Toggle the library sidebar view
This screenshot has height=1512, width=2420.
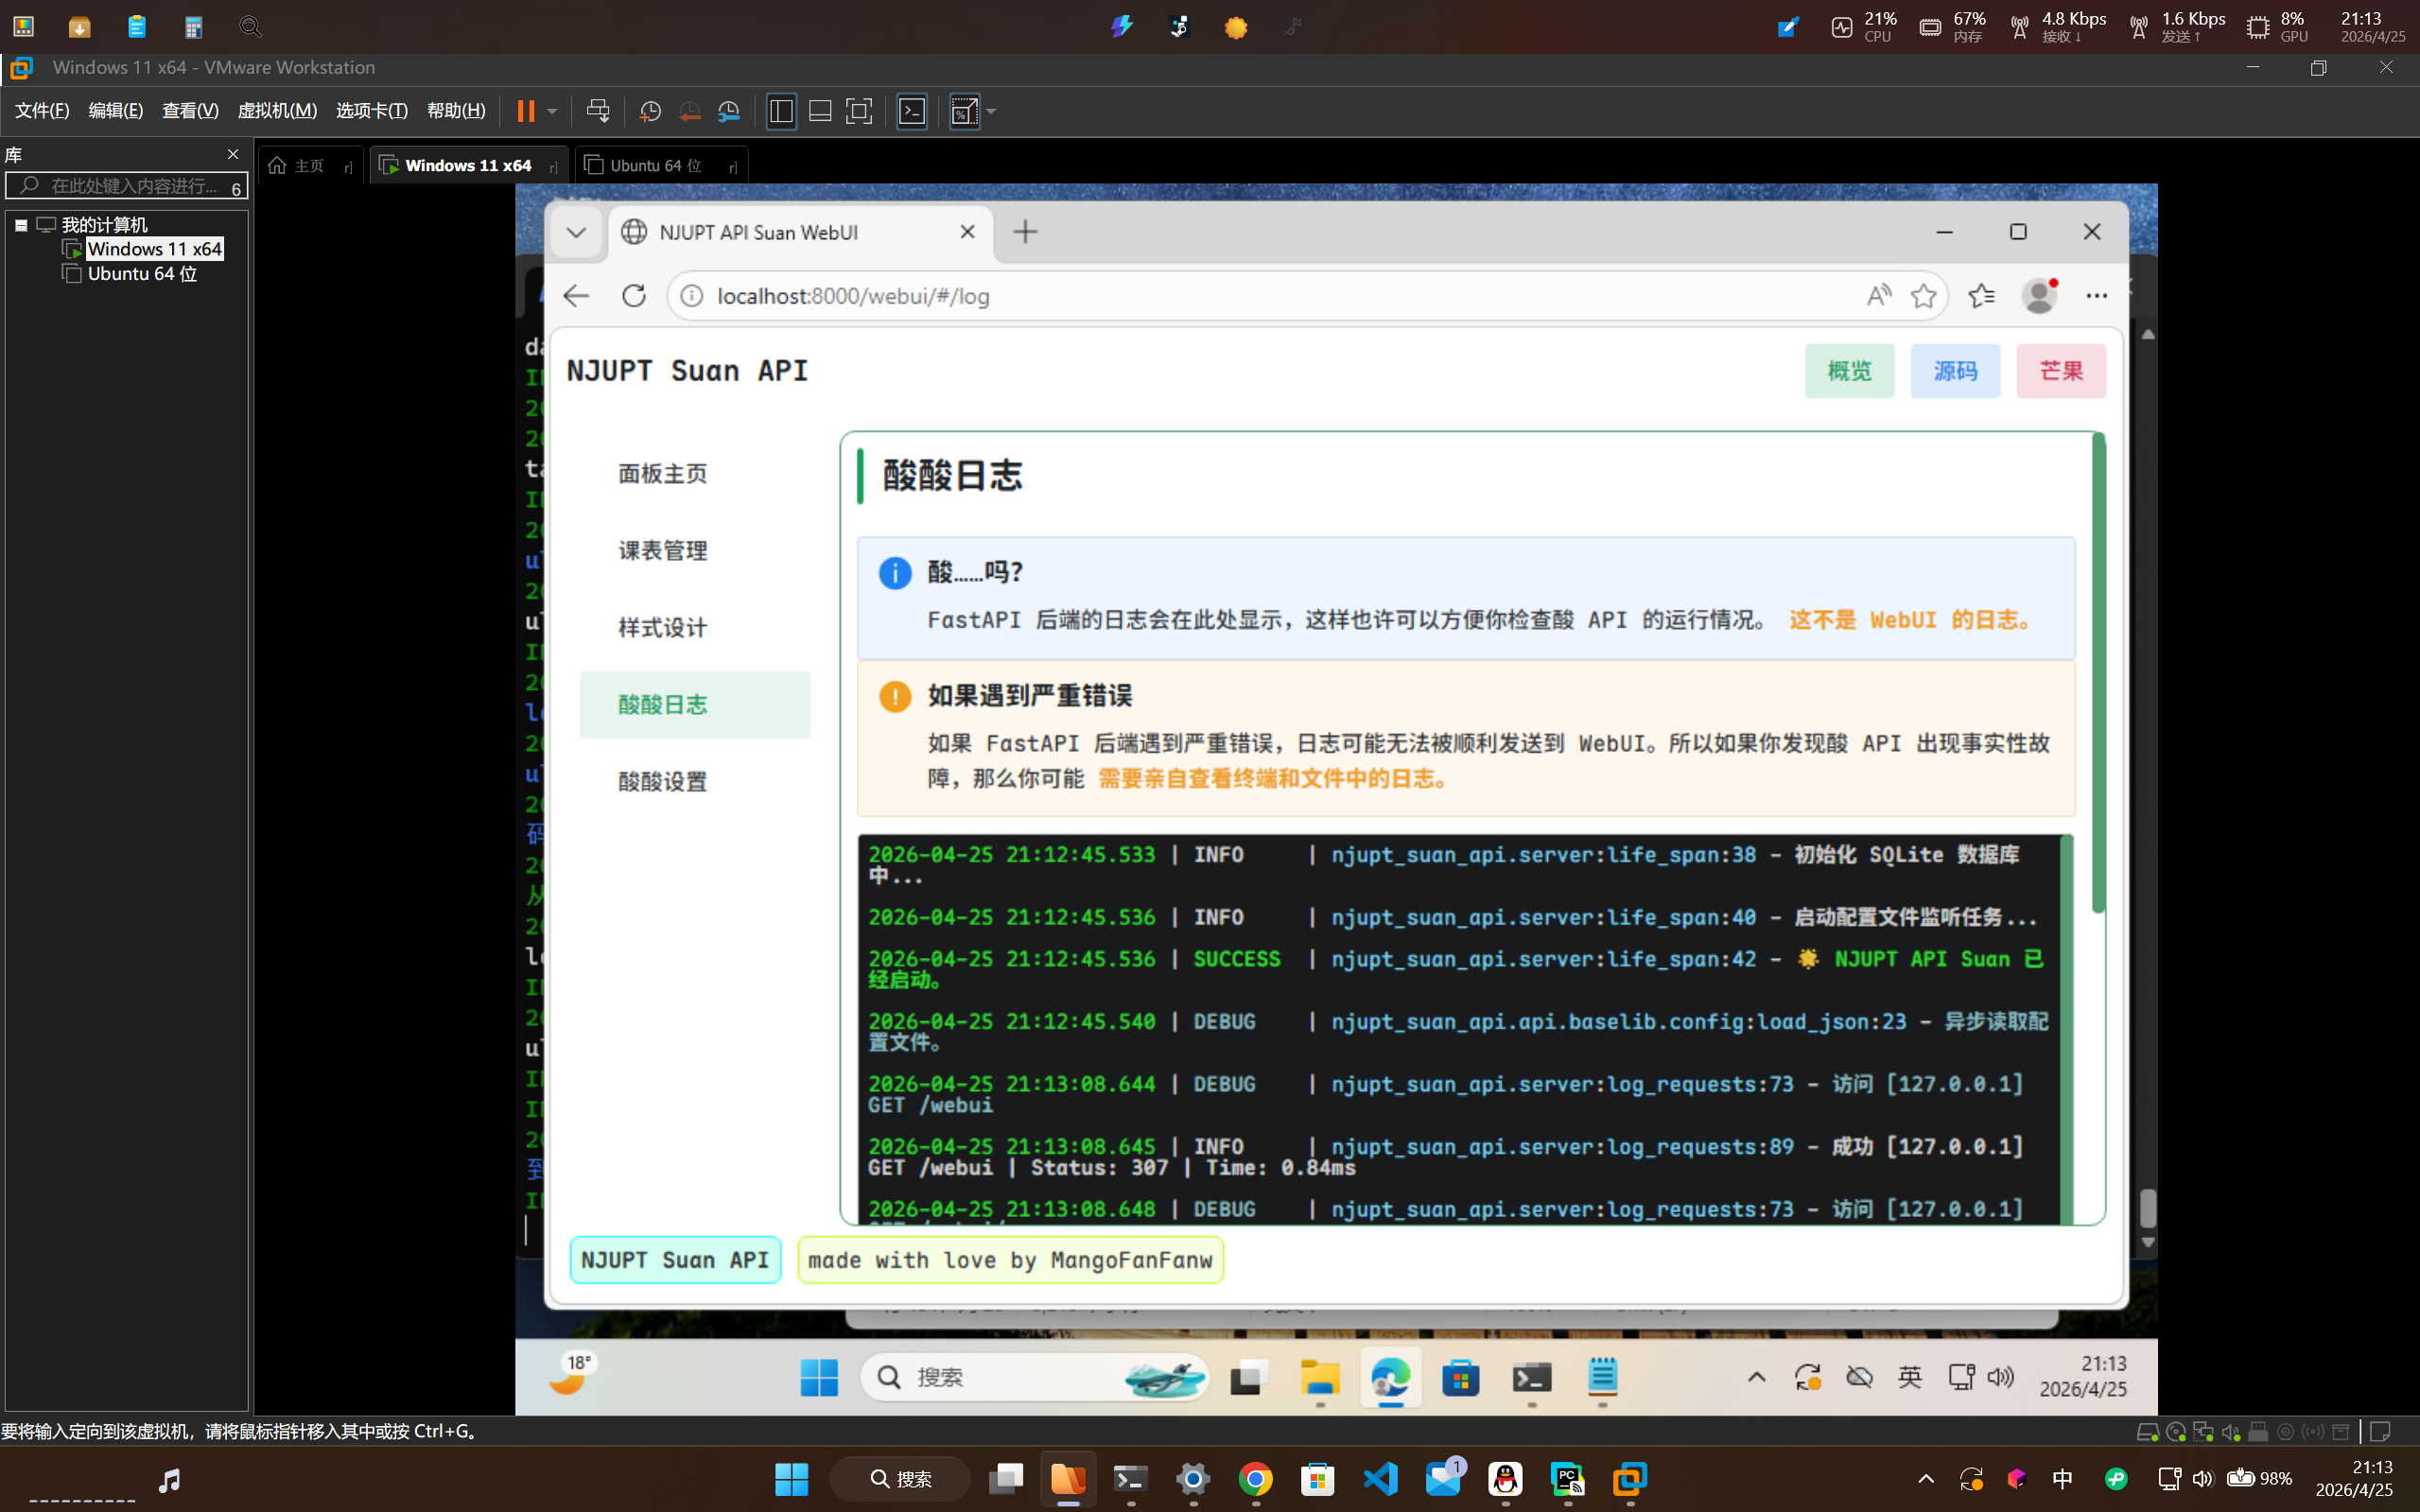(x=781, y=111)
